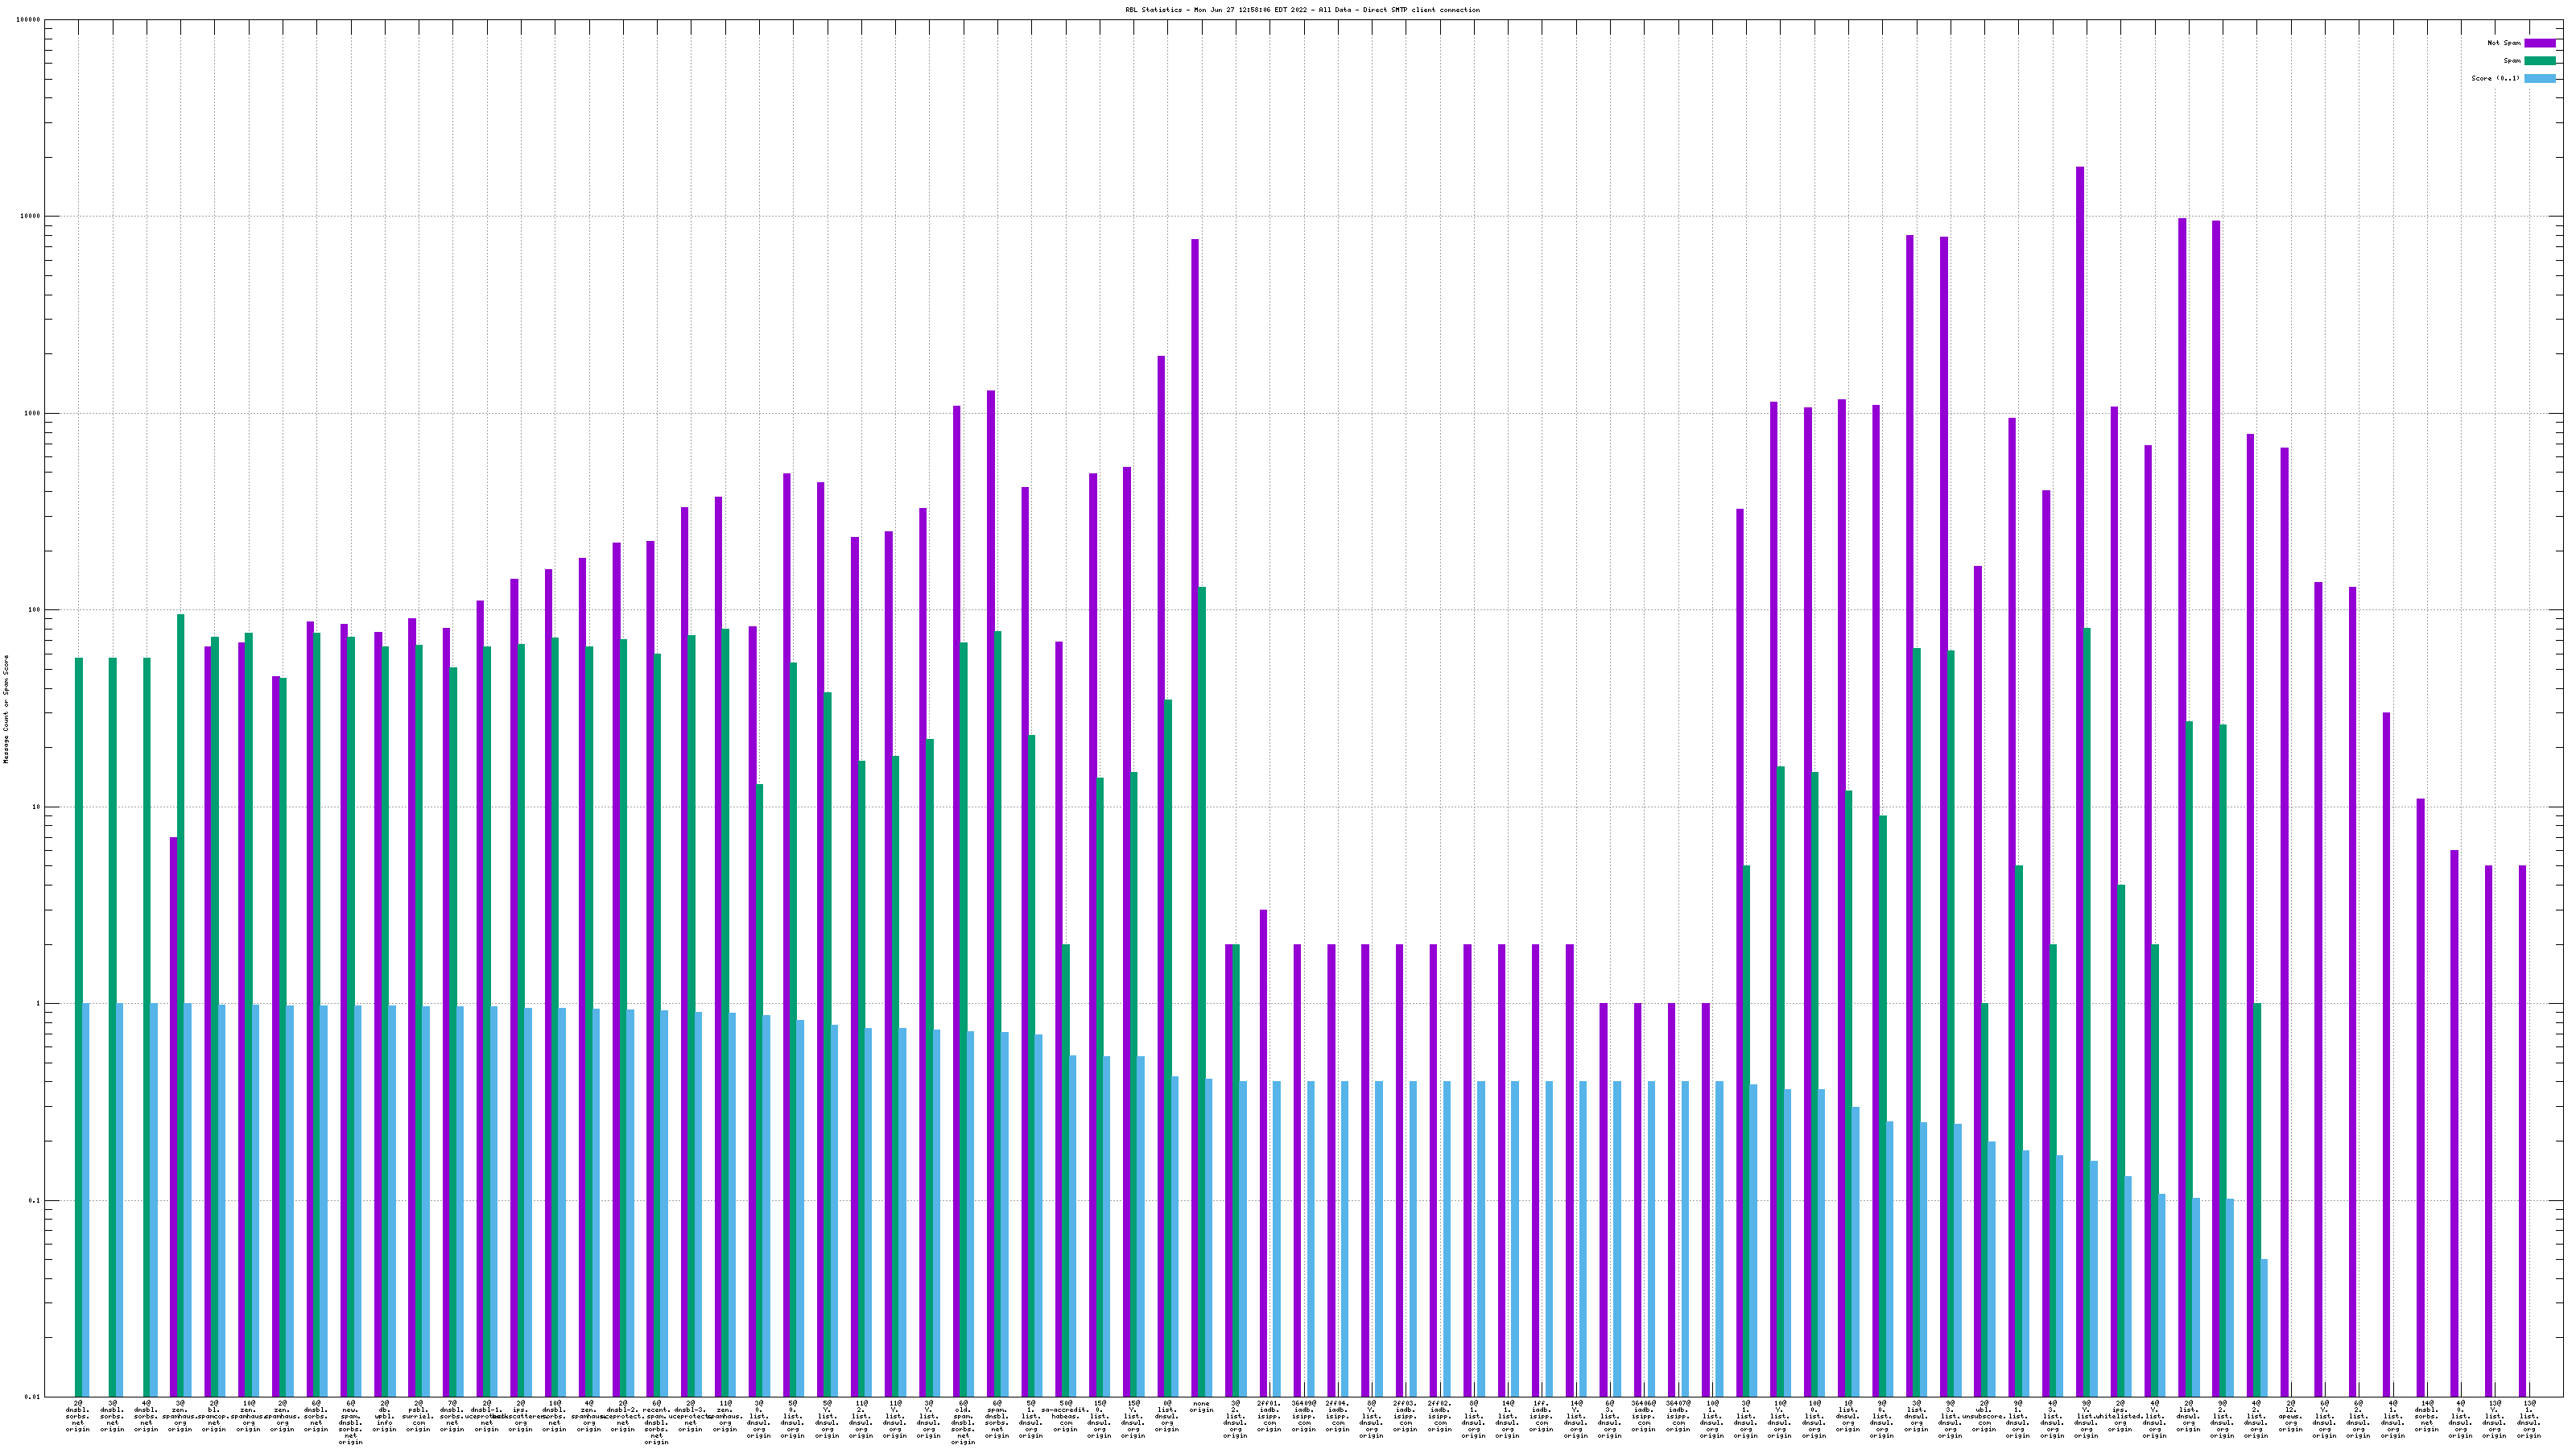Select the psbl.surriel.com x-axis label
This screenshot has width=2576, height=1449.
(x=418, y=1416)
